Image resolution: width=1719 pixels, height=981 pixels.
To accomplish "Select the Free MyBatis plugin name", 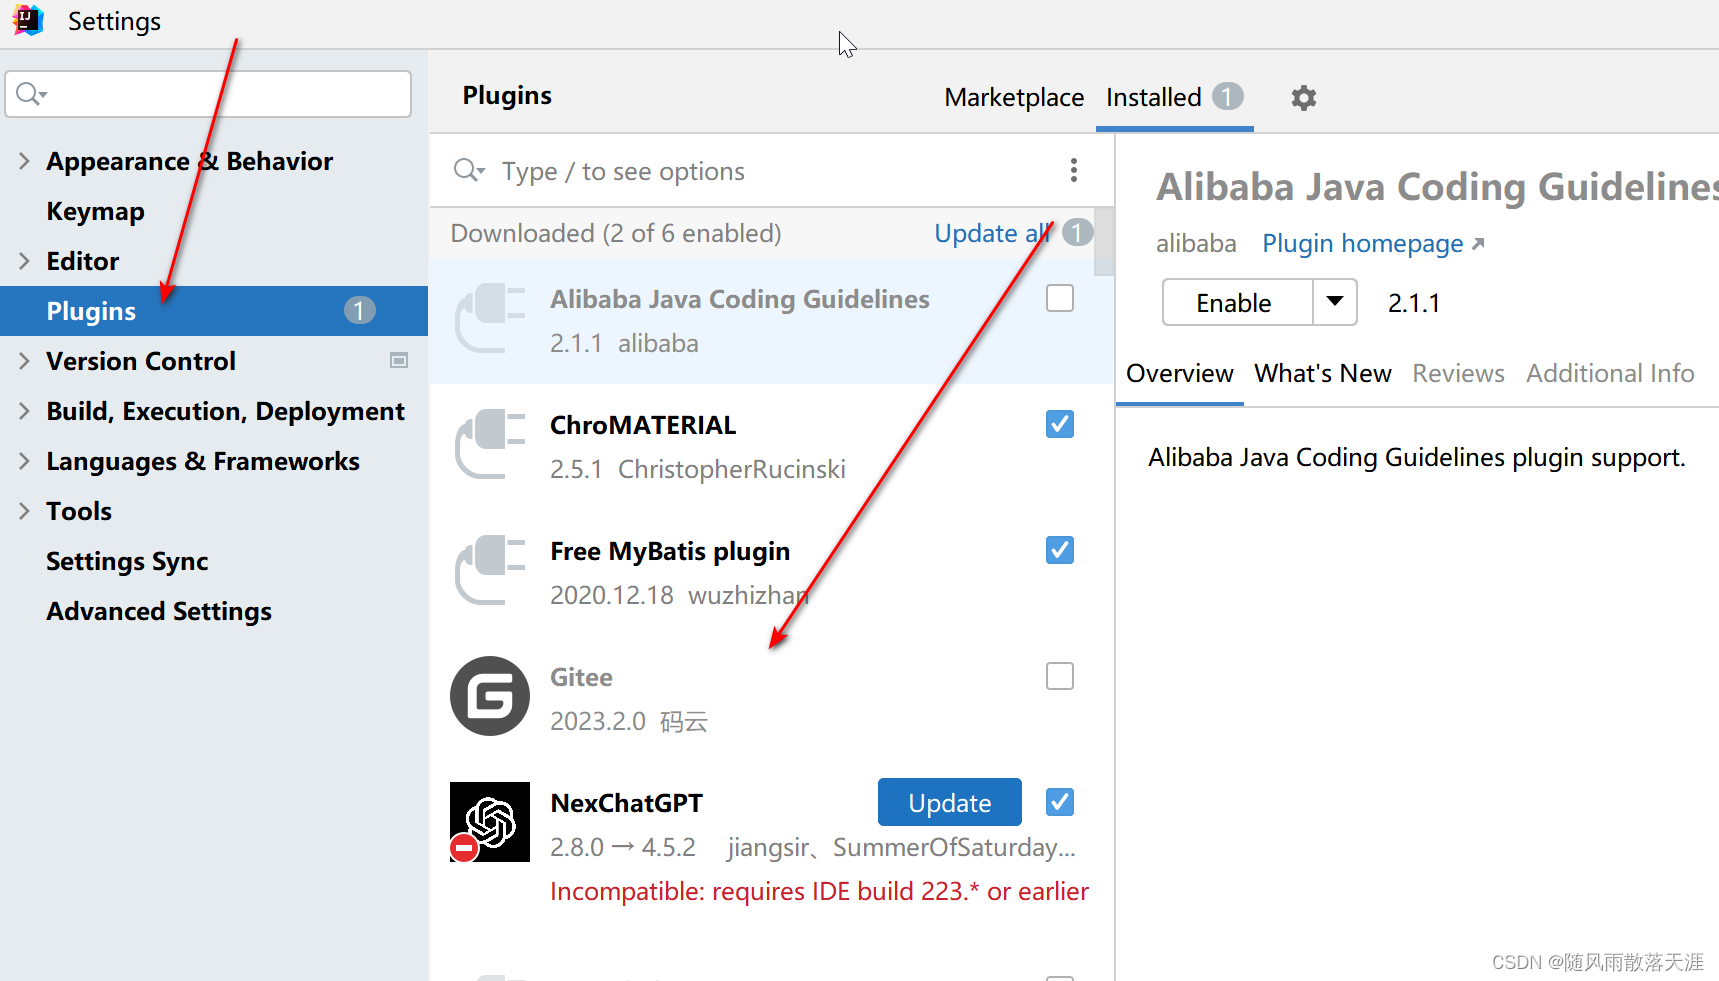I will click(670, 551).
